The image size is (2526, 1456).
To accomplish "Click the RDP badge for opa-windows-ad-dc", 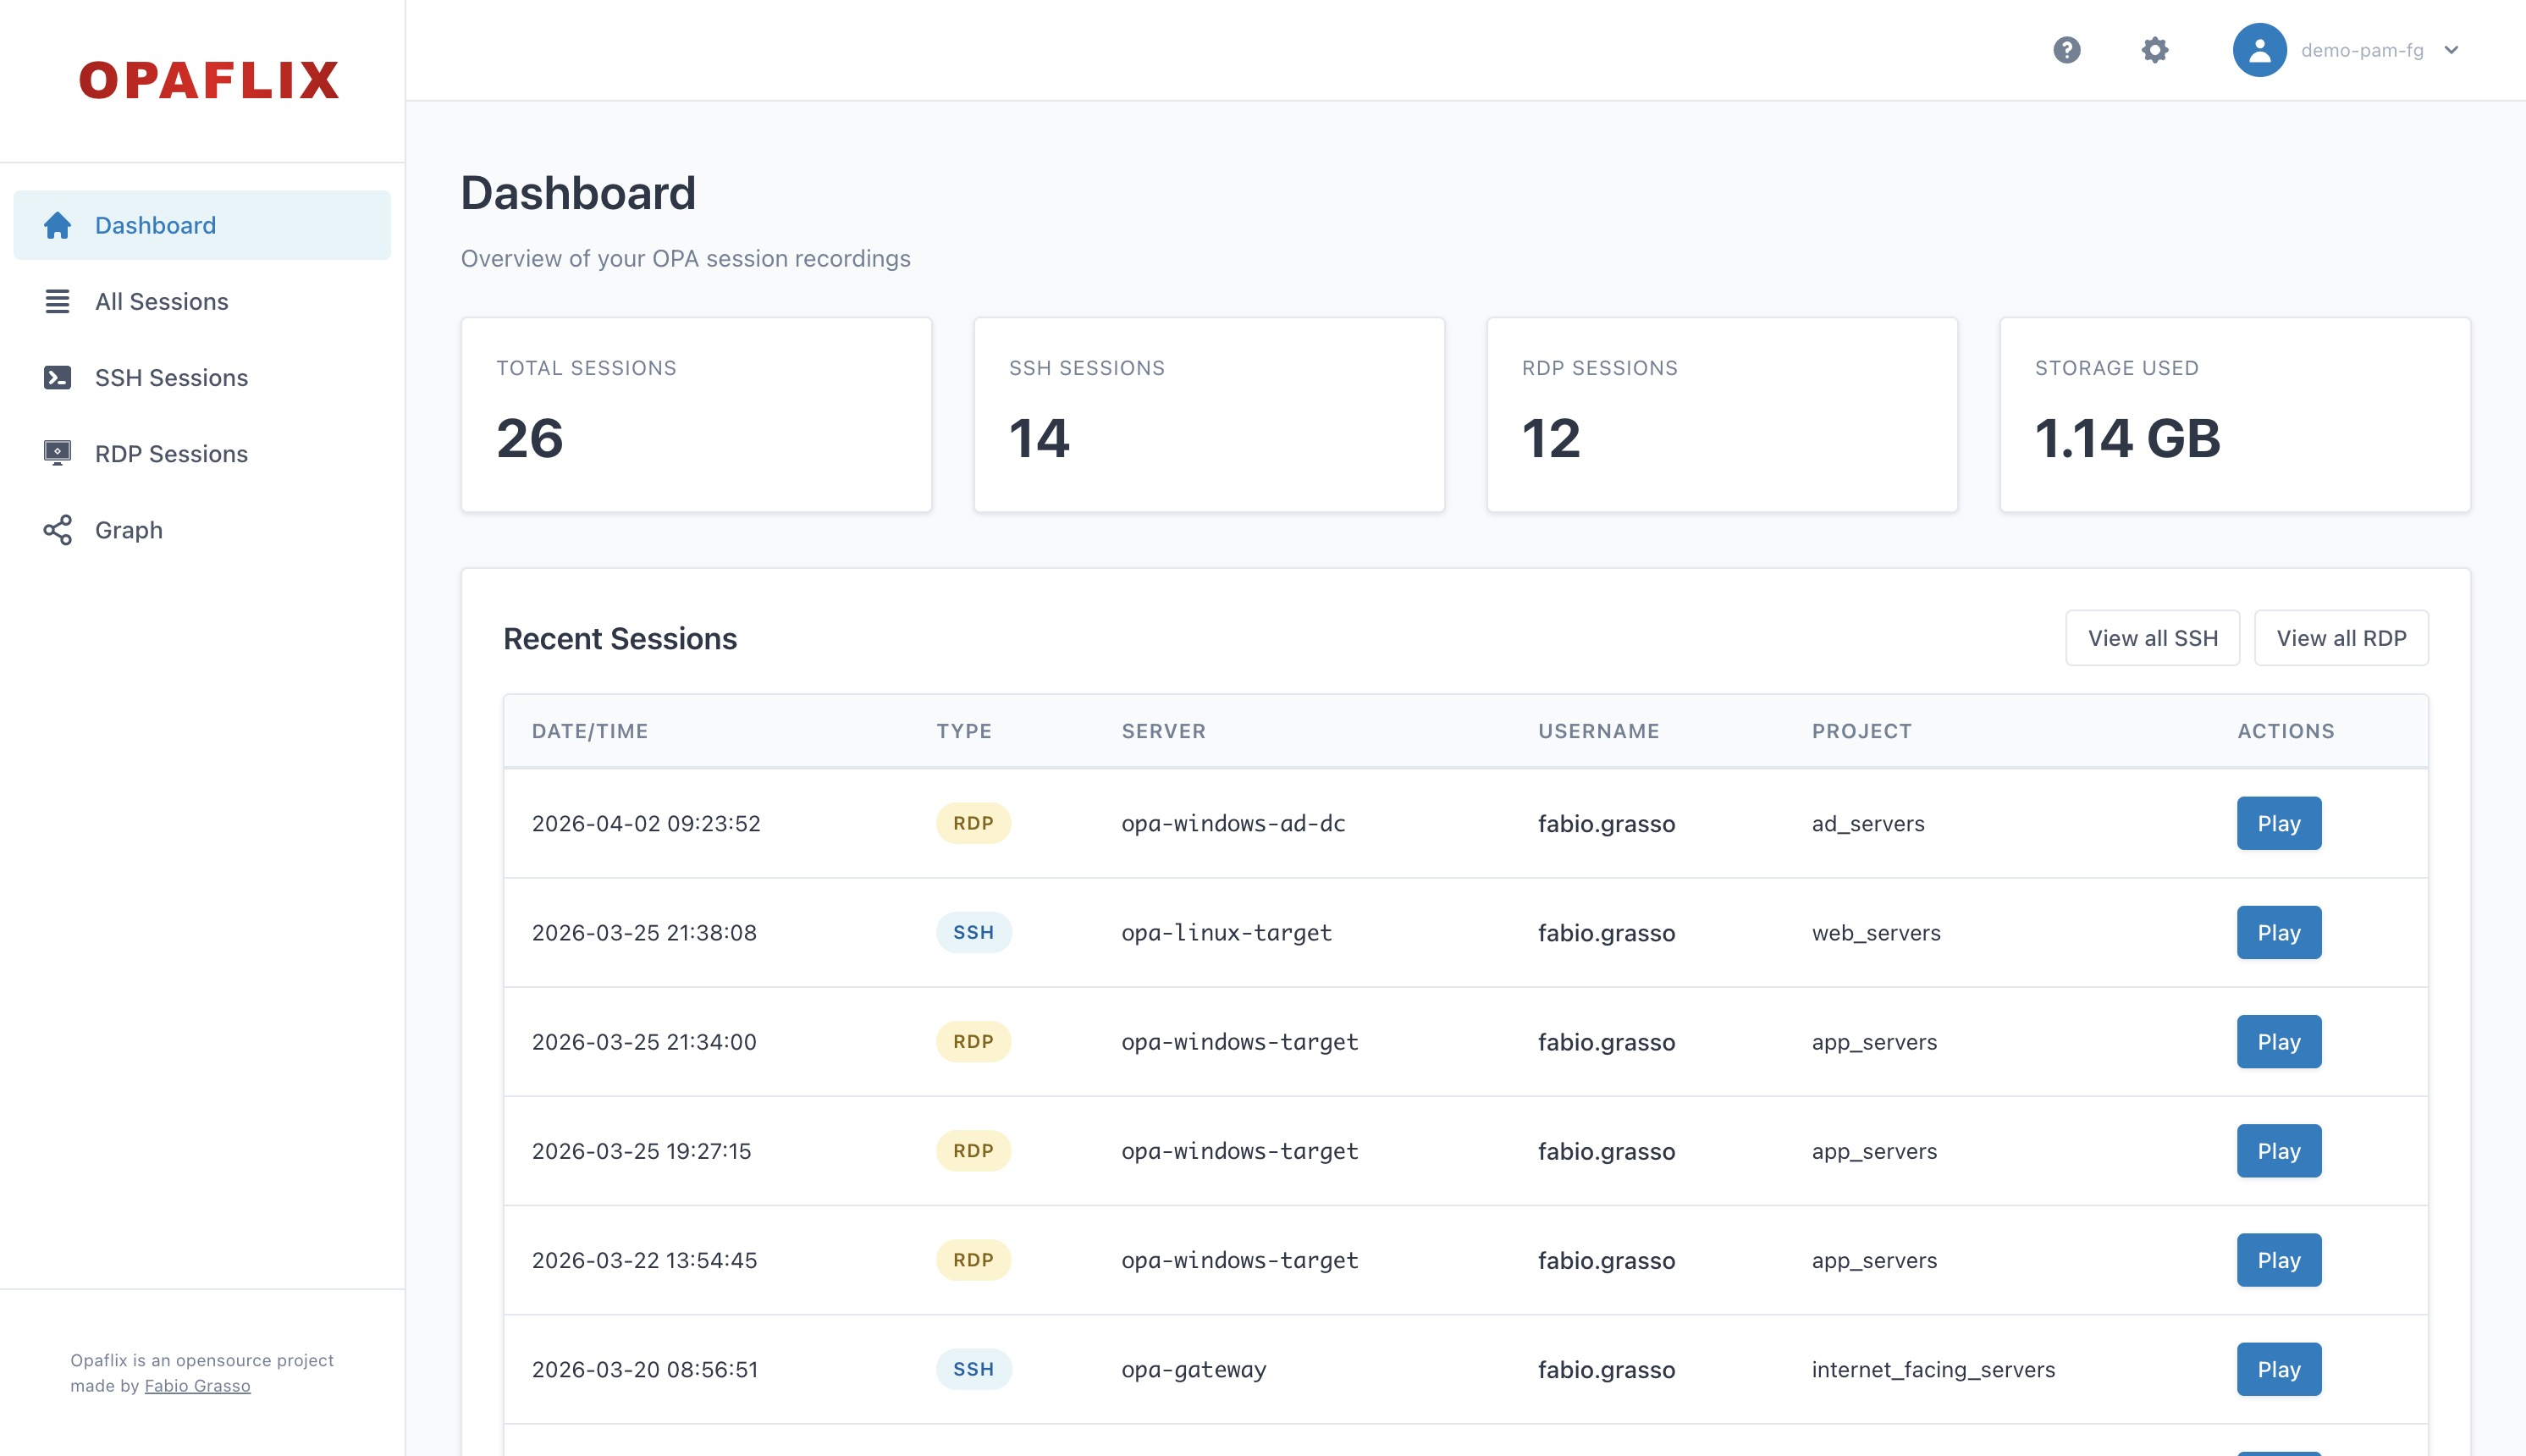I will tap(973, 823).
